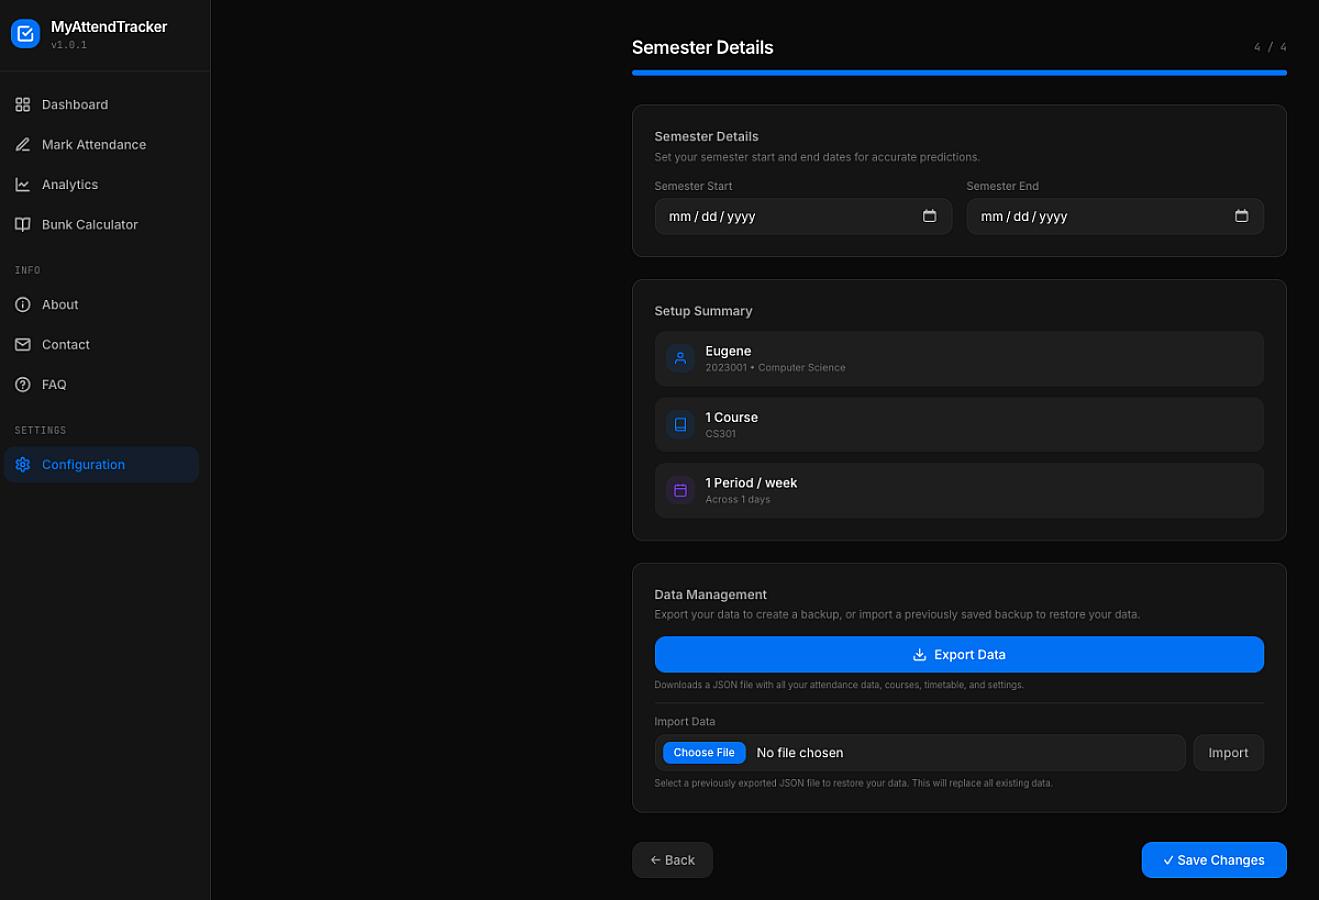Image resolution: width=1319 pixels, height=900 pixels.
Task: Click the FAQ question mark icon
Action: click(x=23, y=384)
